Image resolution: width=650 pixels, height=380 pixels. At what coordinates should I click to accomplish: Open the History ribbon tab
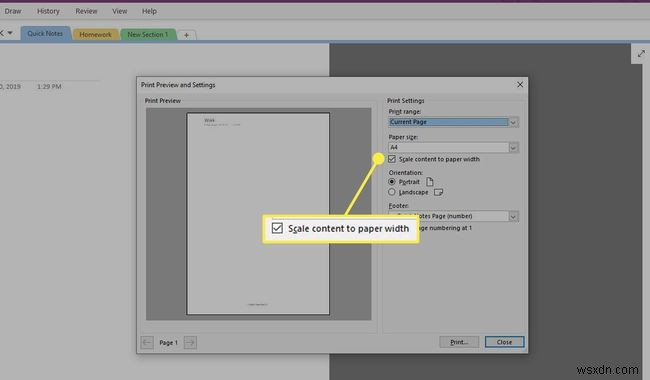(48, 11)
